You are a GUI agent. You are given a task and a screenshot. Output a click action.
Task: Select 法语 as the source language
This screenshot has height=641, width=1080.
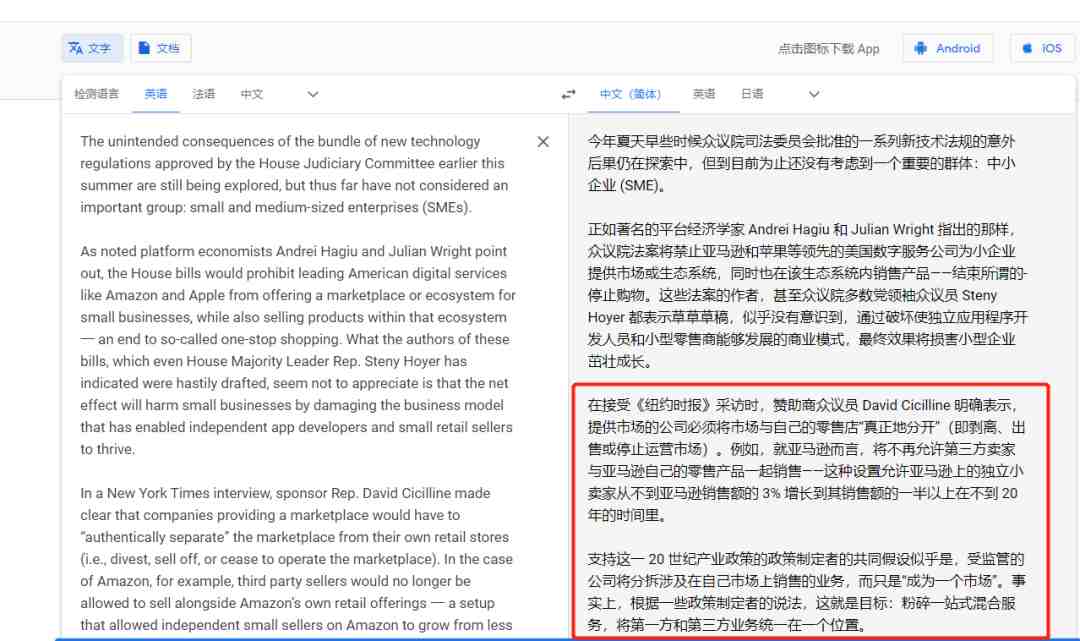pos(204,94)
